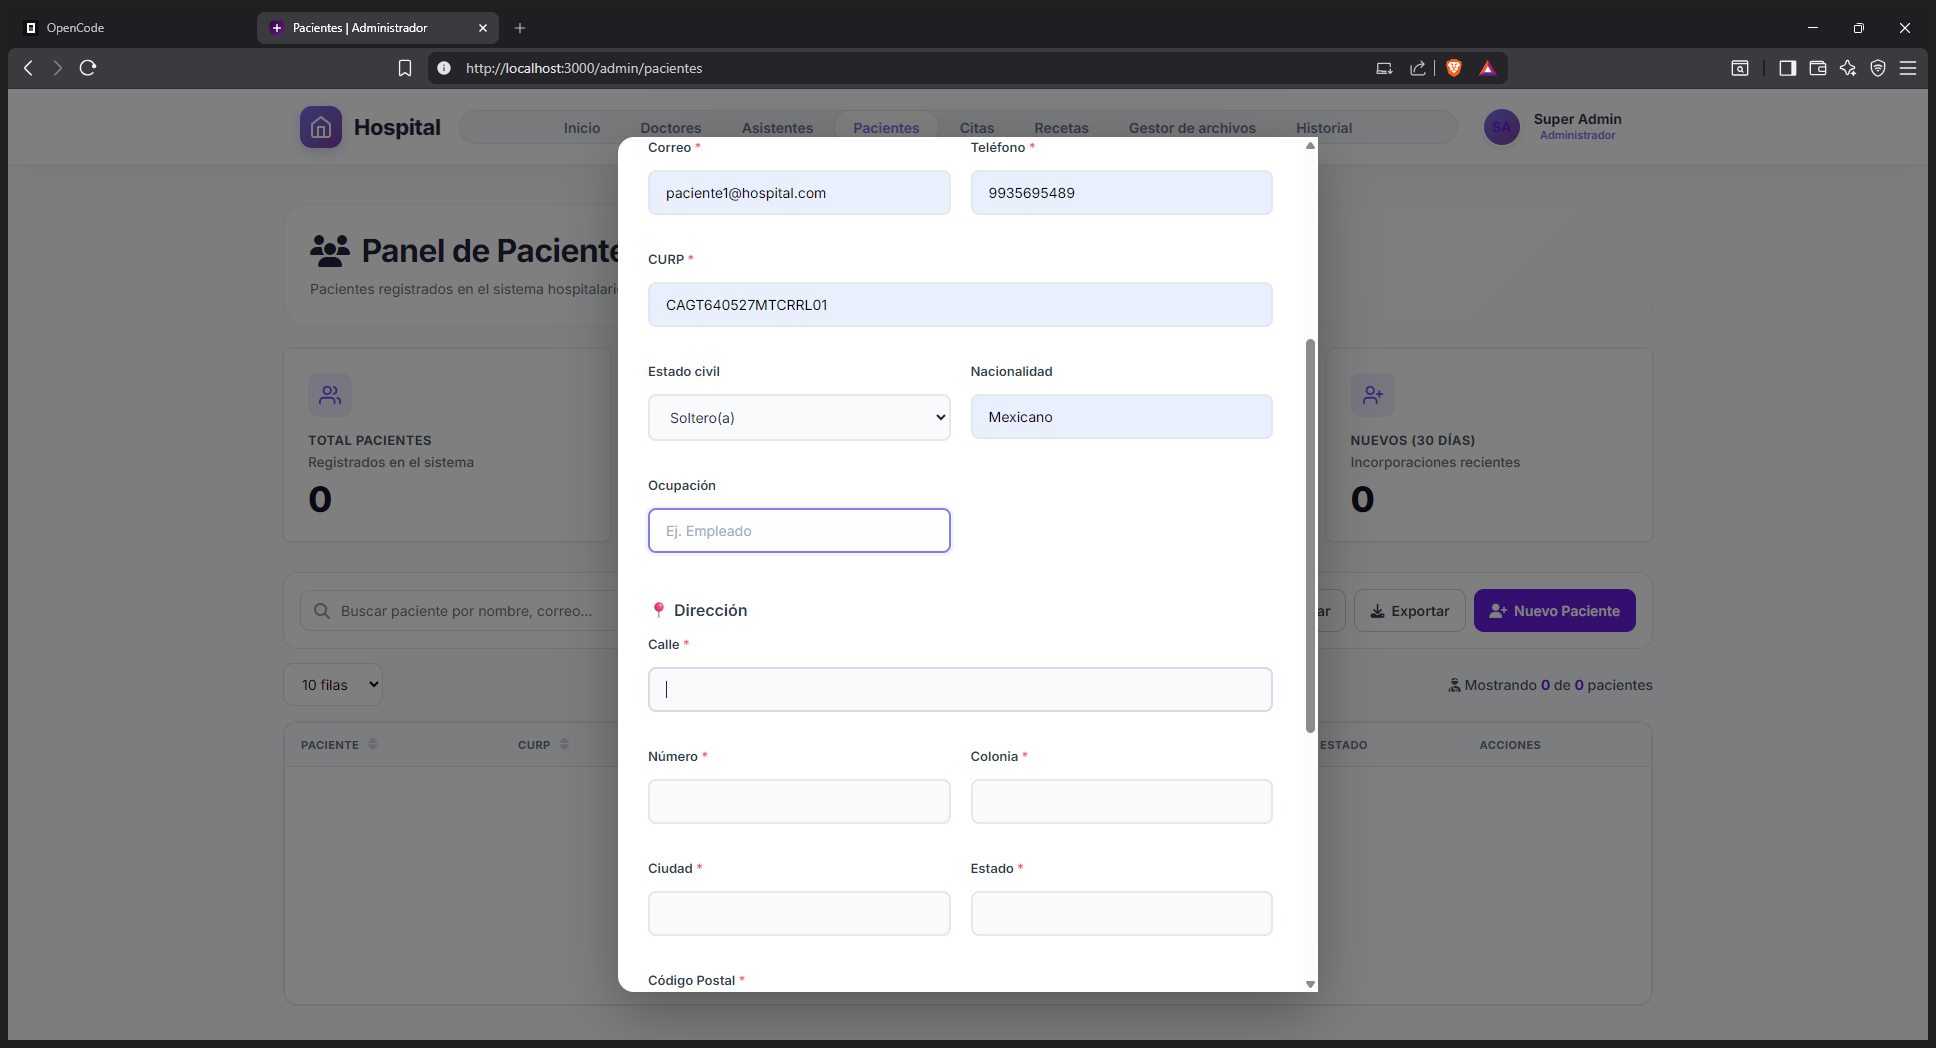Click the Total Pacientes card icon
Screen dimensions: 1936x1048
(330, 395)
